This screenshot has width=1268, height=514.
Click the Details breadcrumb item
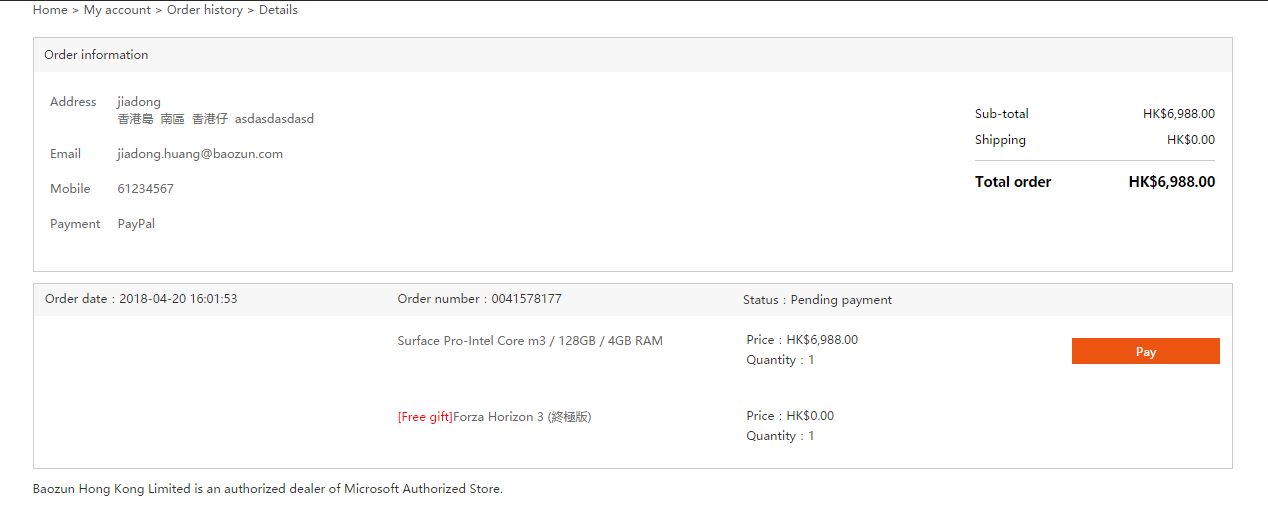tap(278, 10)
